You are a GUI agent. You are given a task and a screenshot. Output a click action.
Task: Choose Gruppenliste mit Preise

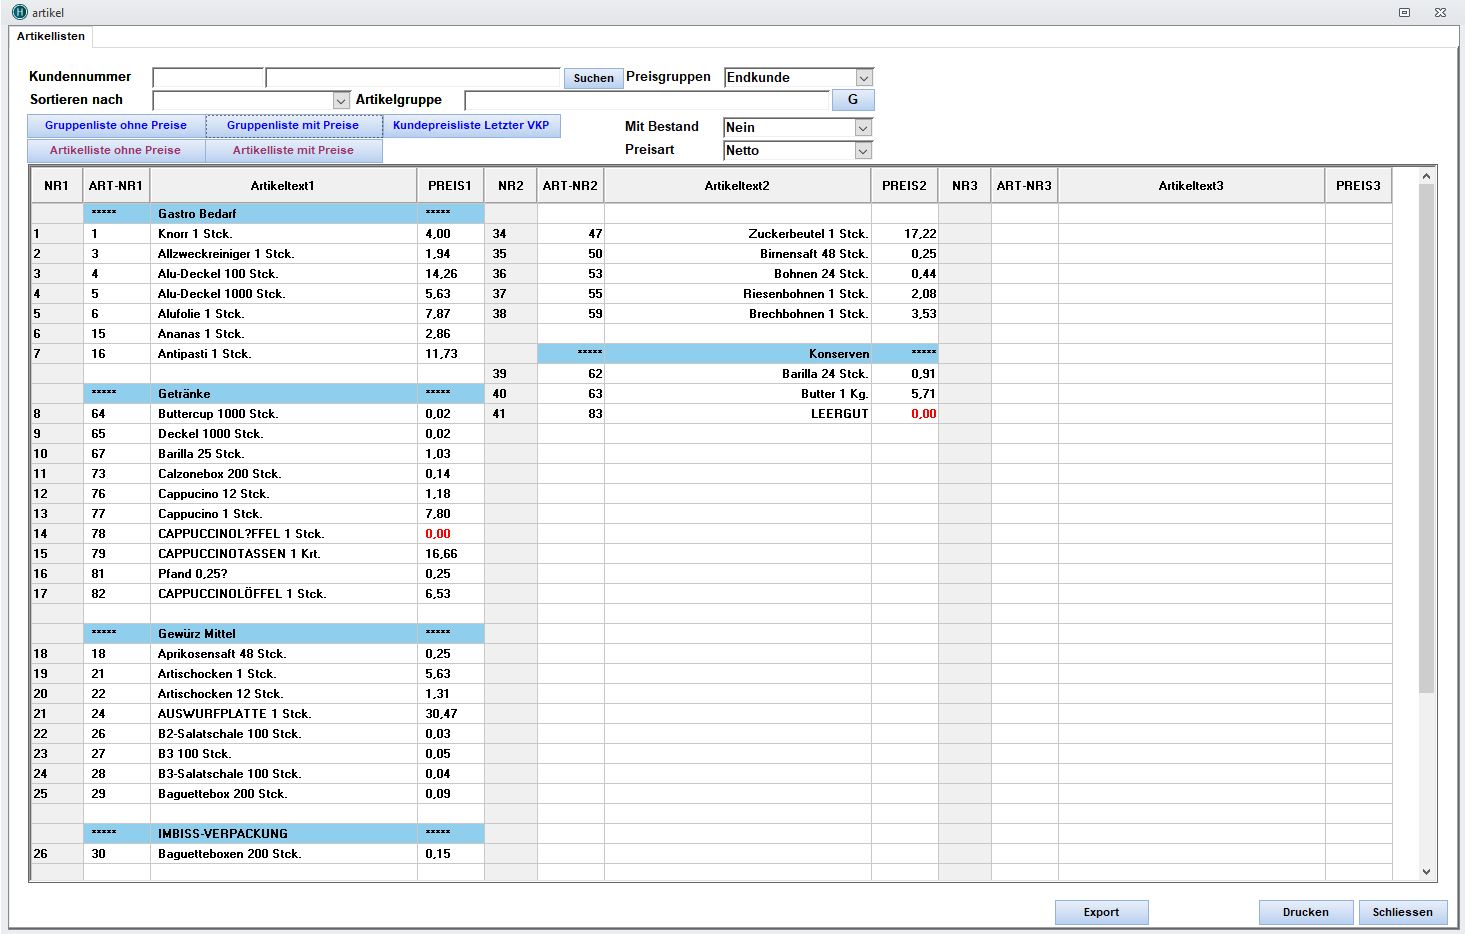tap(293, 126)
